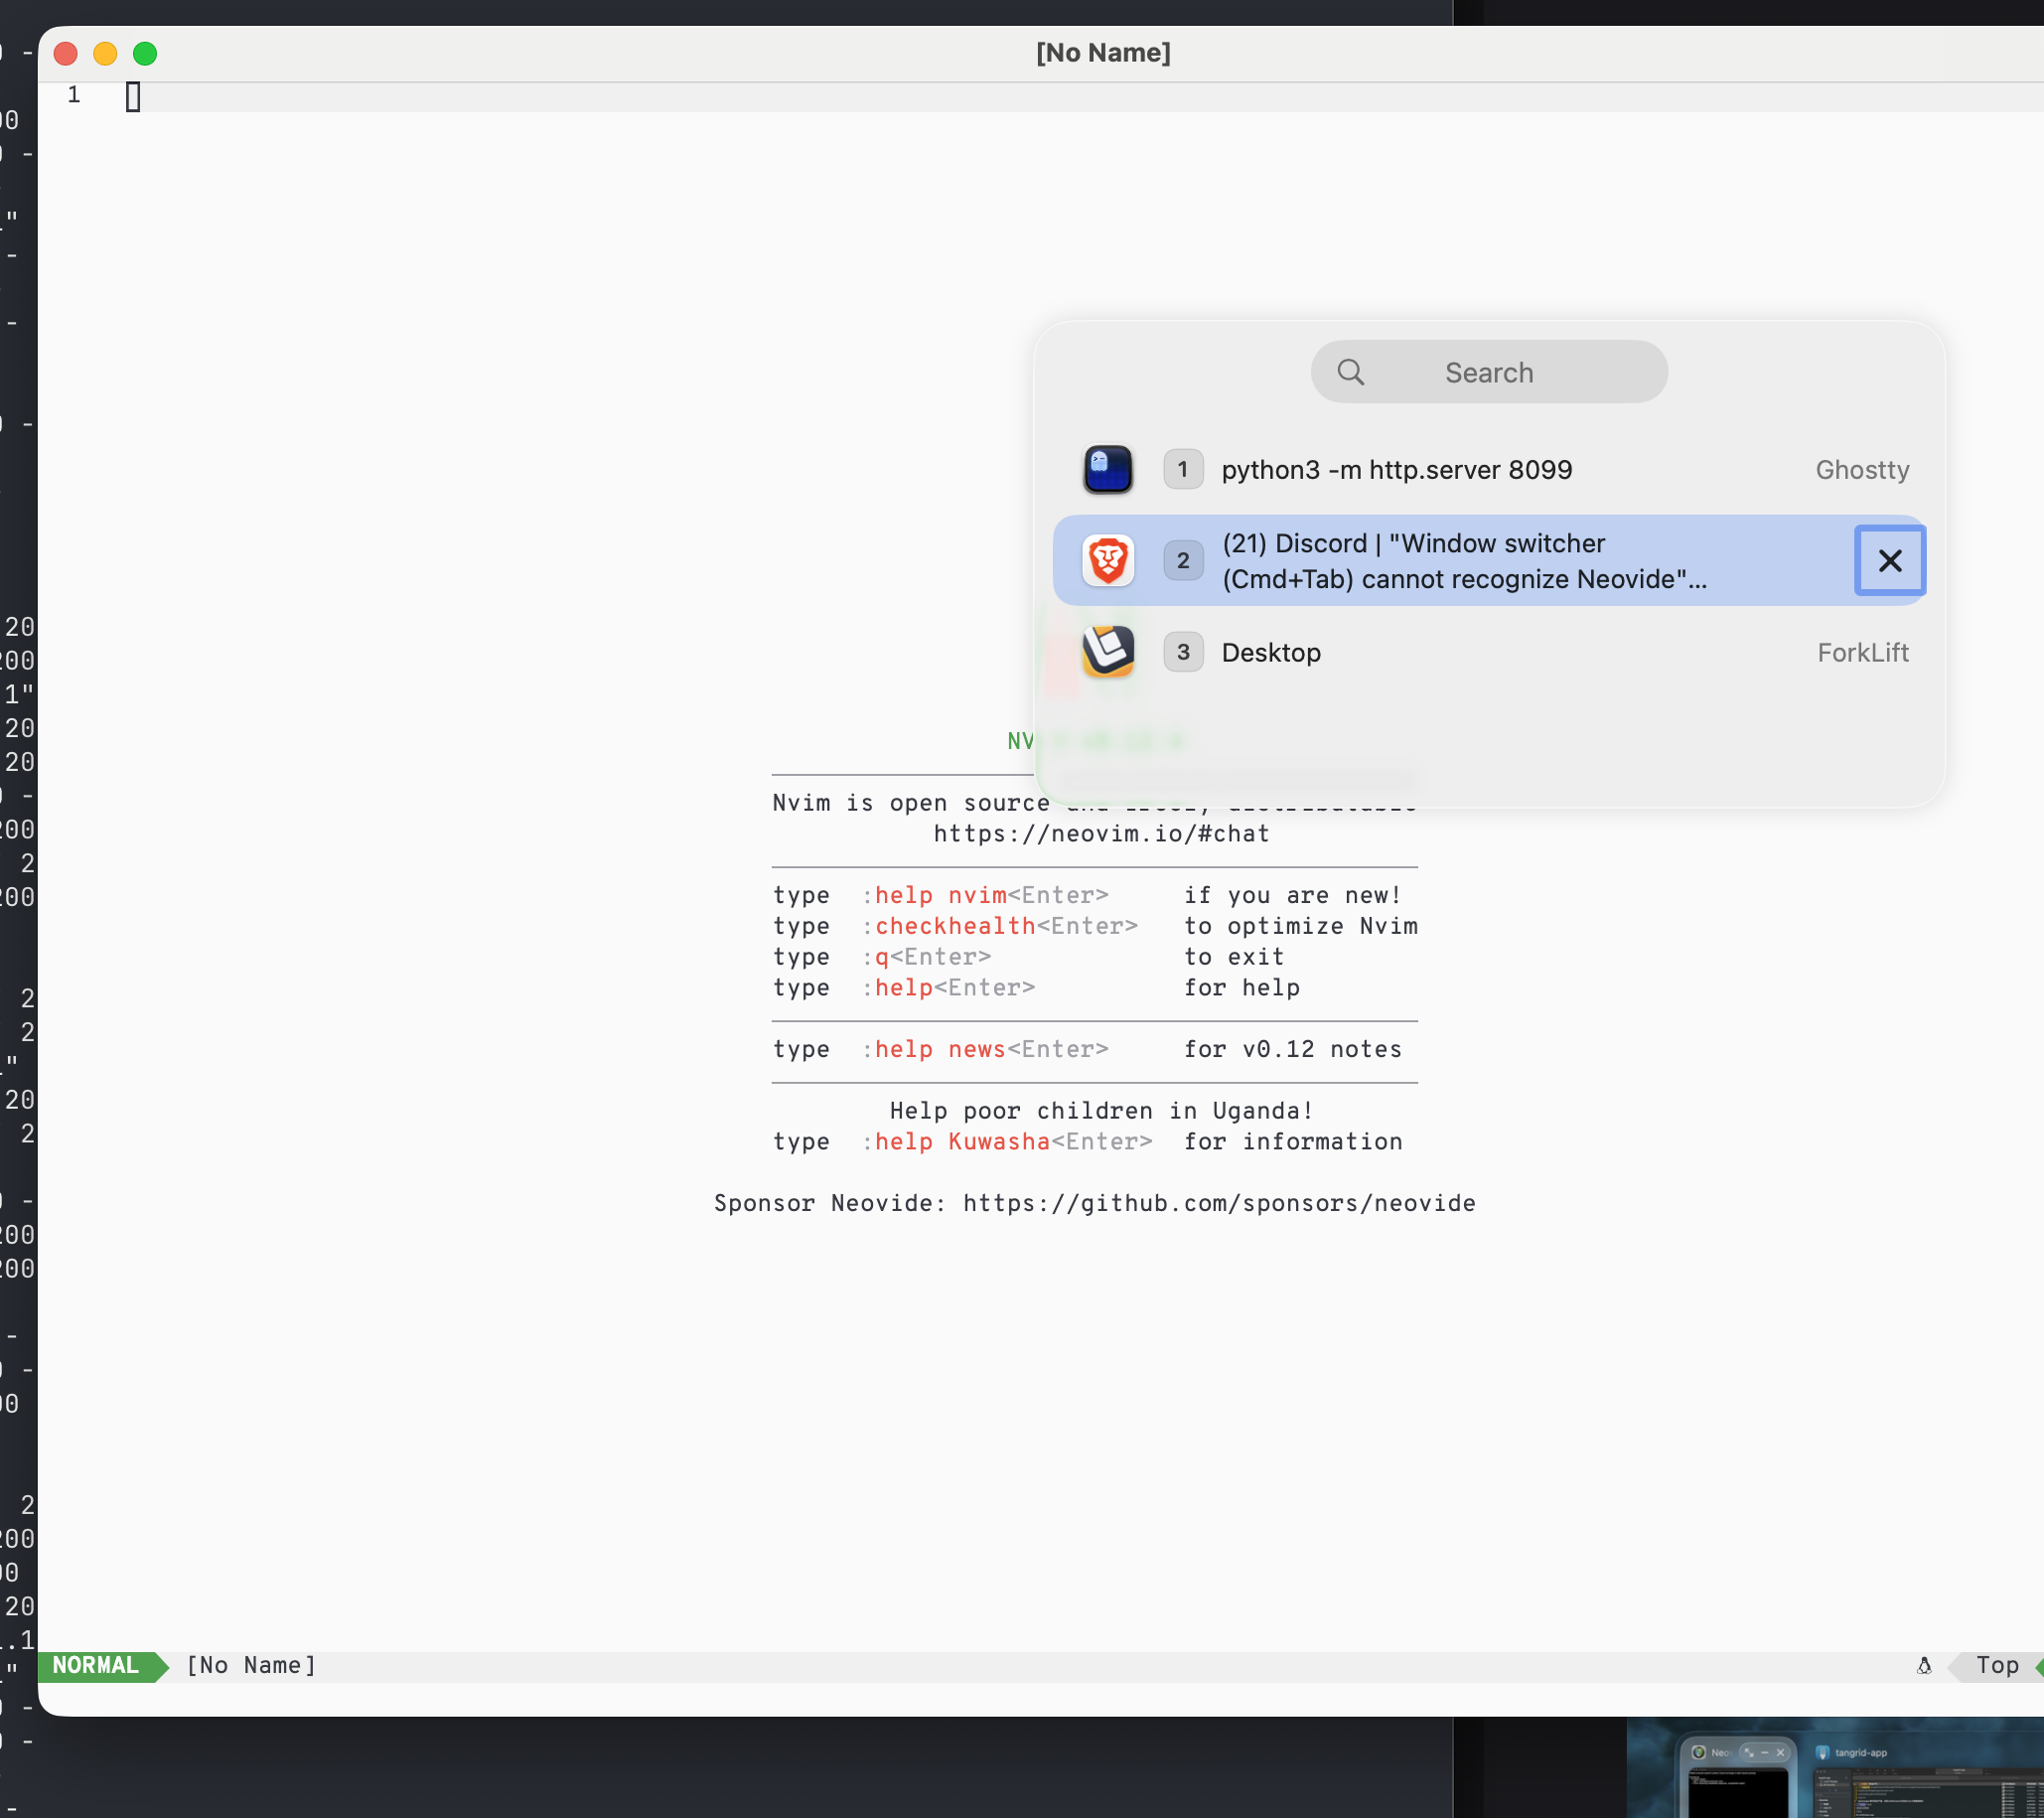The image size is (2044, 1818).
Task: Click the Ghostty terminal app icon
Action: pos(1107,469)
